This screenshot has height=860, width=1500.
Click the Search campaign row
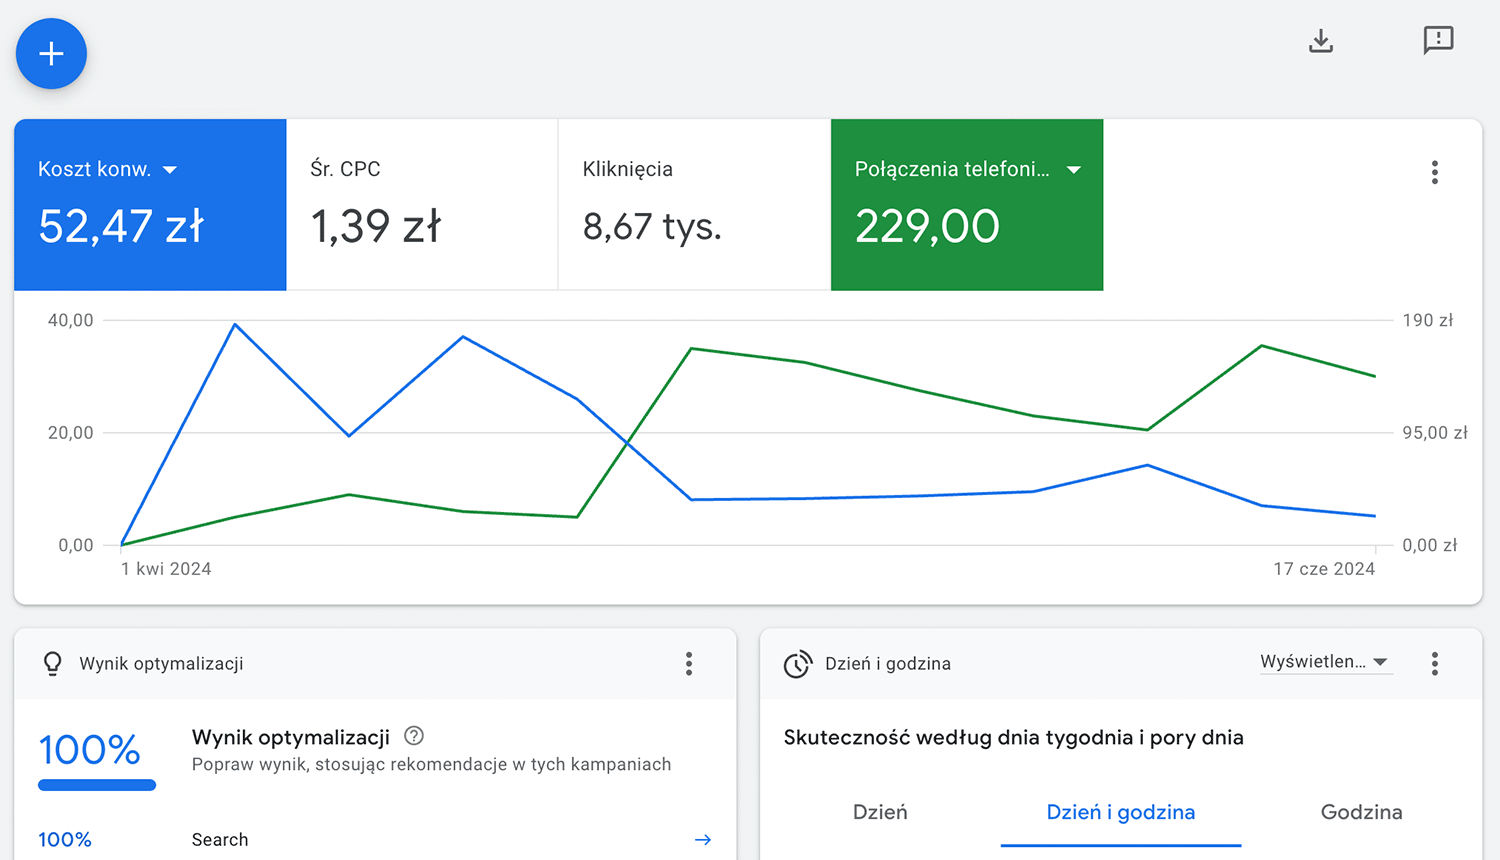click(x=220, y=840)
